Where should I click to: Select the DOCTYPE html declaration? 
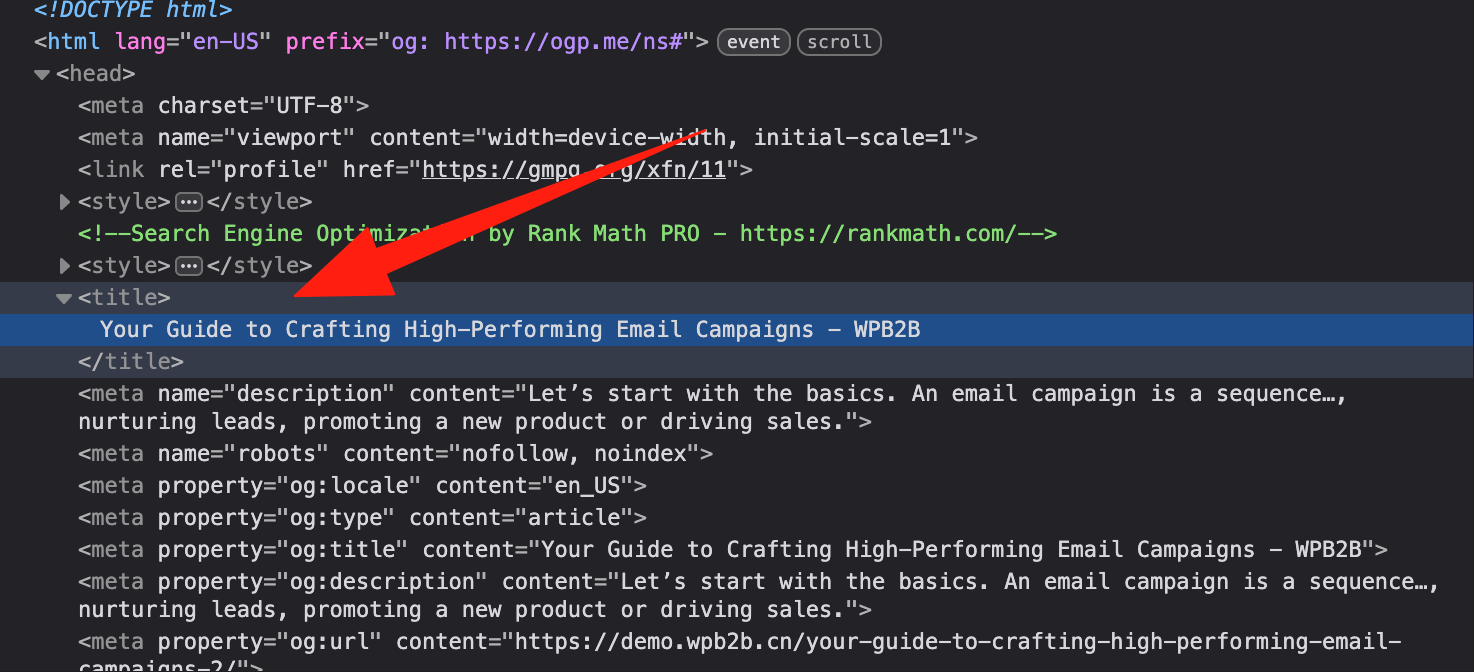[x=133, y=12]
